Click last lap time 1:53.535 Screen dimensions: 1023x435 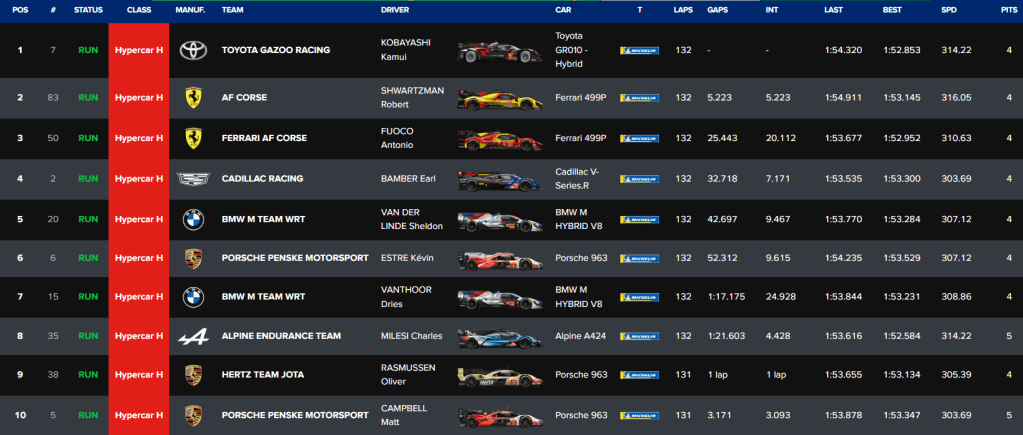pyautogui.click(x=843, y=179)
